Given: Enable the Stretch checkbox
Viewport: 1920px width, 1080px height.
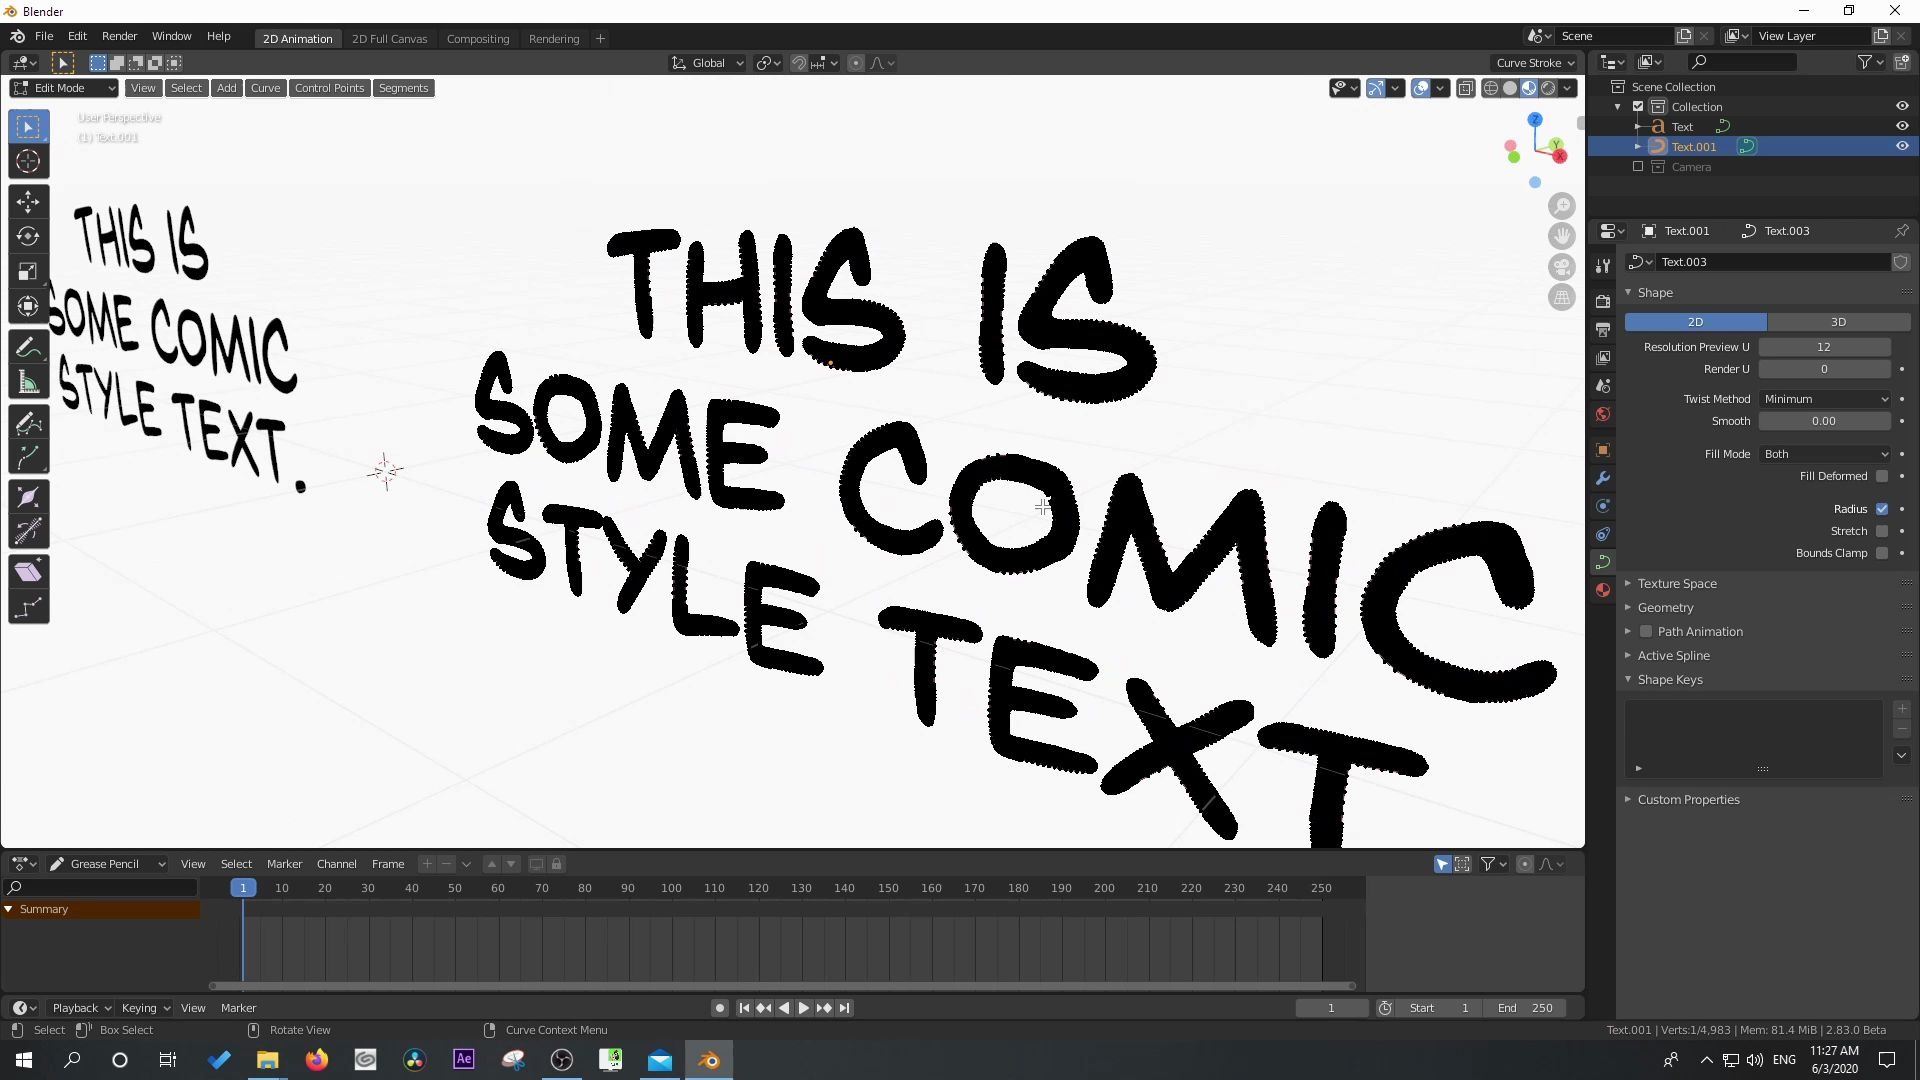Looking at the screenshot, I should (1882, 531).
